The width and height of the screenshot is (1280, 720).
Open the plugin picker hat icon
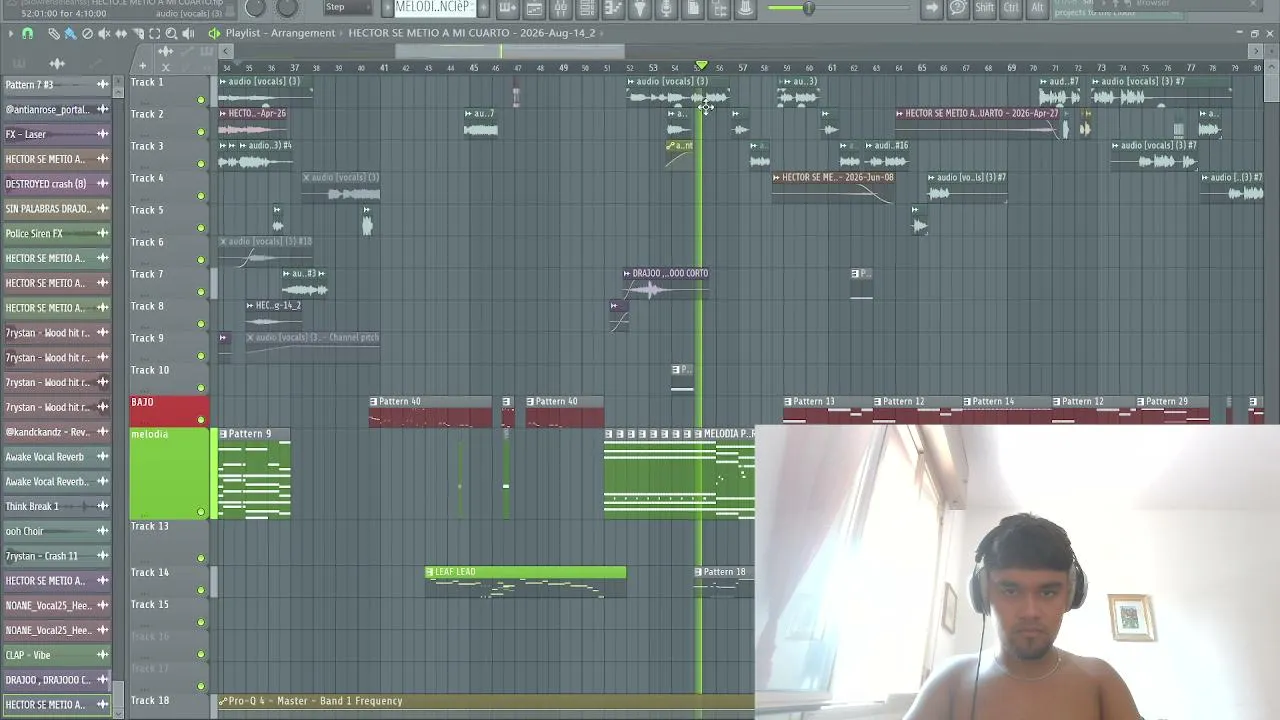click(x=745, y=9)
